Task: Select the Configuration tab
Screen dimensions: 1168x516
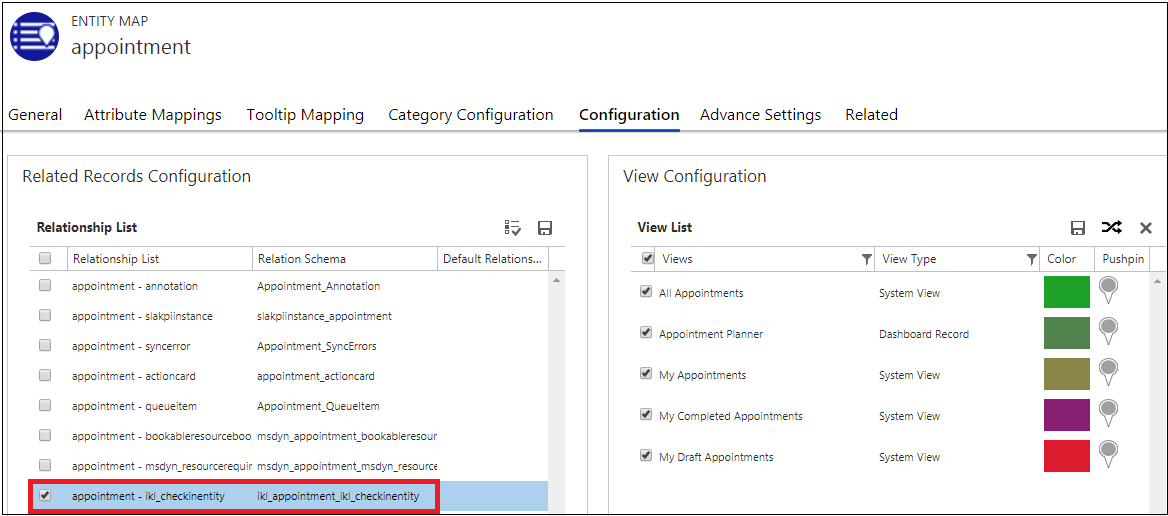Action: (629, 115)
